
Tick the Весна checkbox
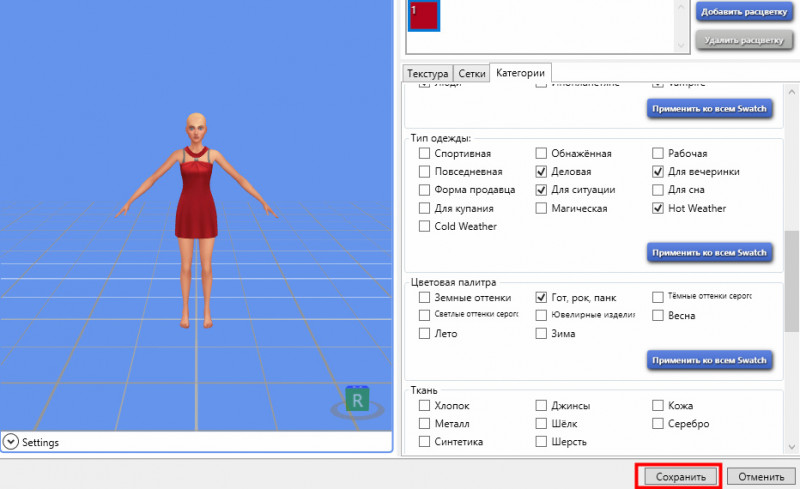(x=658, y=315)
